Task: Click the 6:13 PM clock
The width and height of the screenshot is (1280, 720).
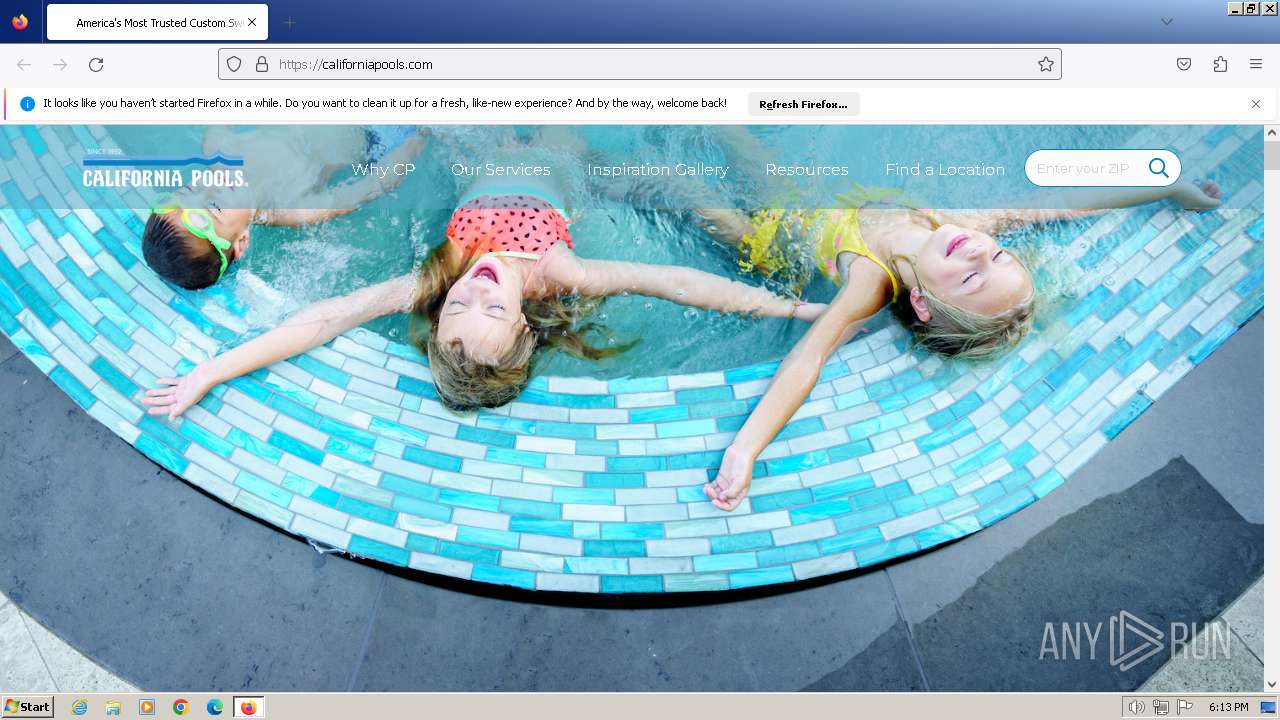Action: [1228, 707]
